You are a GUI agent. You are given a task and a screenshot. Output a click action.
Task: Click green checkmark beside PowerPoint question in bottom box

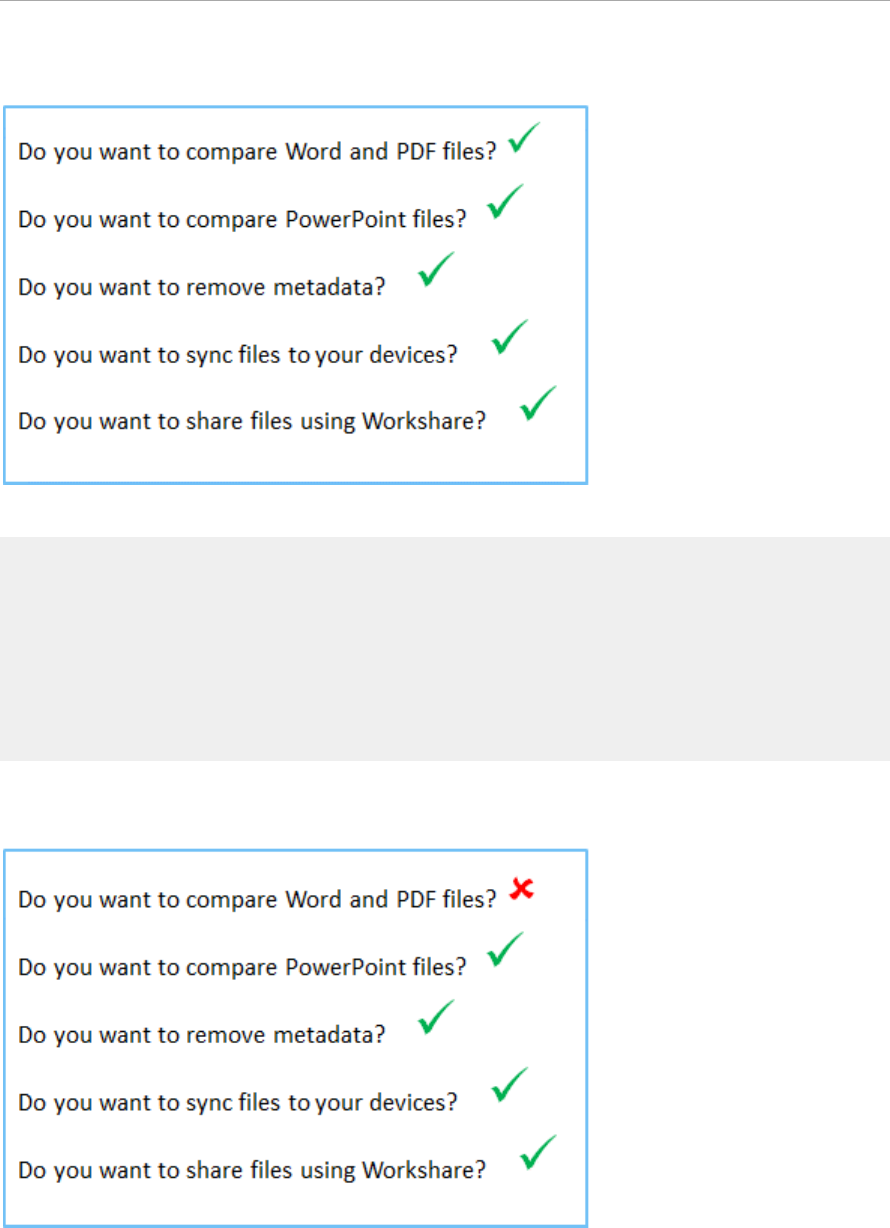click(505, 950)
